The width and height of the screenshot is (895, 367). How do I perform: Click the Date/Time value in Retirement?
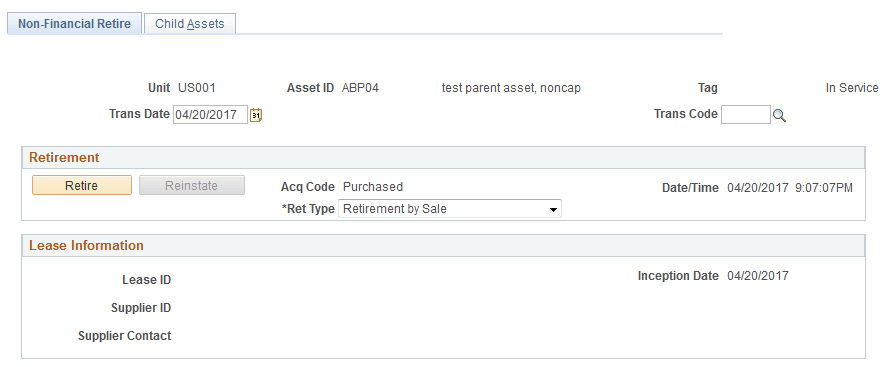pyautogui.click(x=790, y=188)
